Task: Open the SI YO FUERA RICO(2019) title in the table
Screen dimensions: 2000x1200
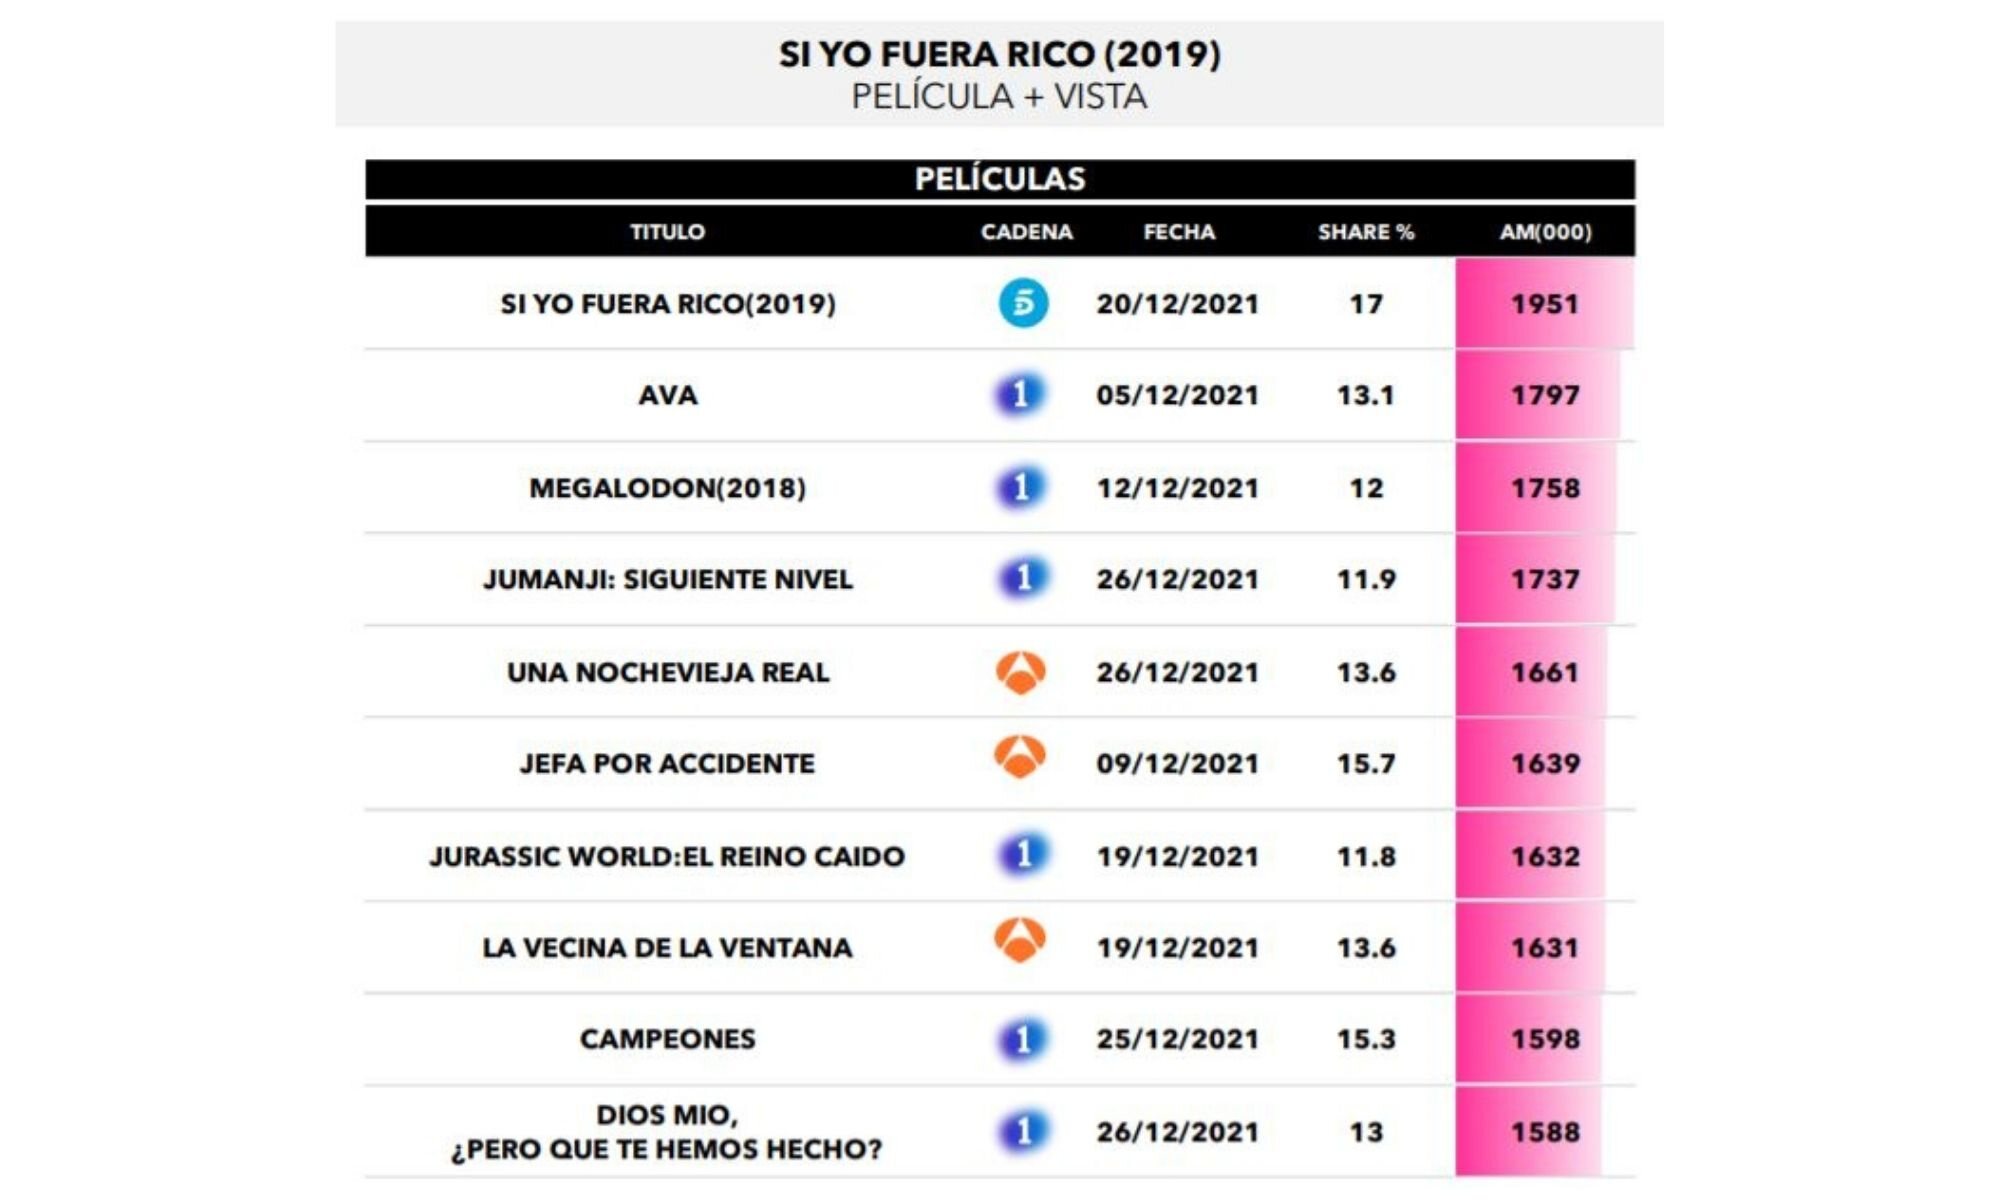Action: pyautogui.click(x=668, y=304)
